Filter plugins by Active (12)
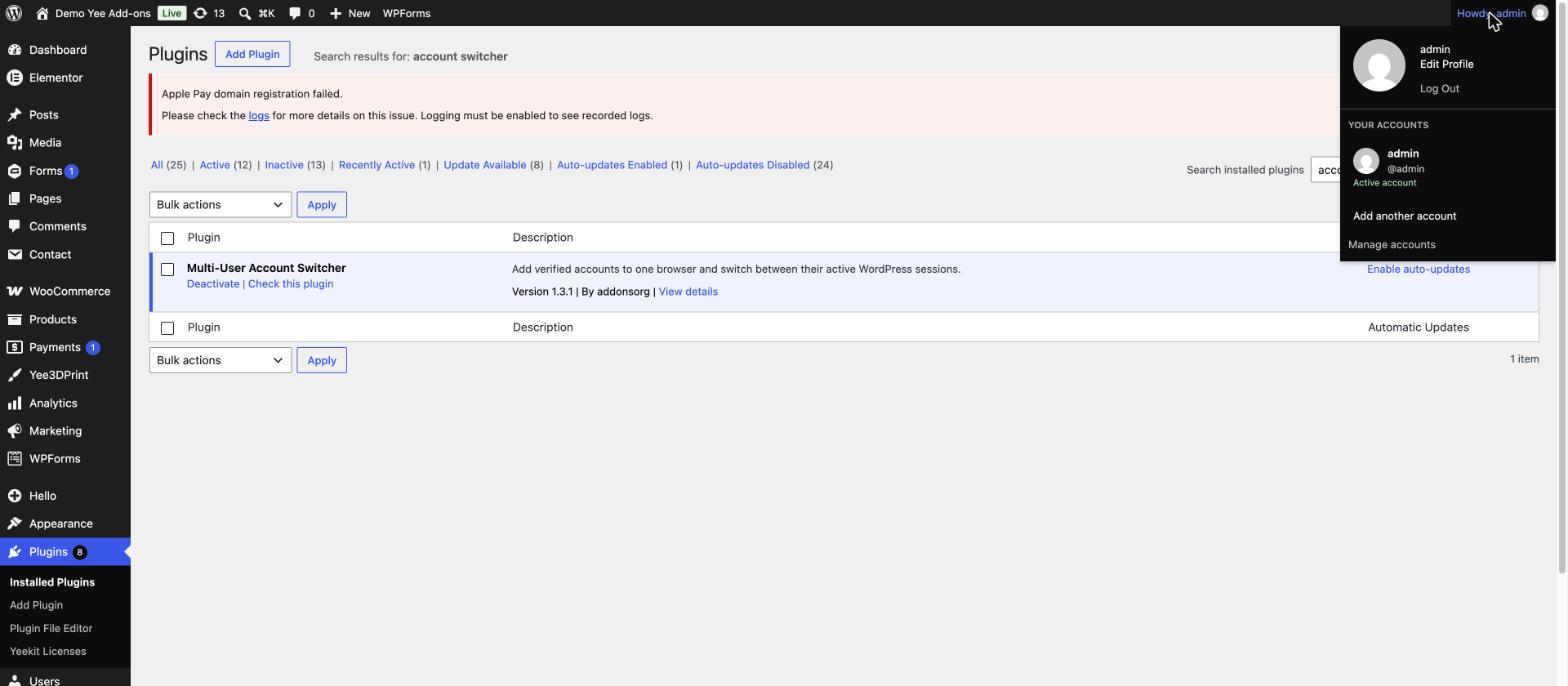 coord(225,165)
